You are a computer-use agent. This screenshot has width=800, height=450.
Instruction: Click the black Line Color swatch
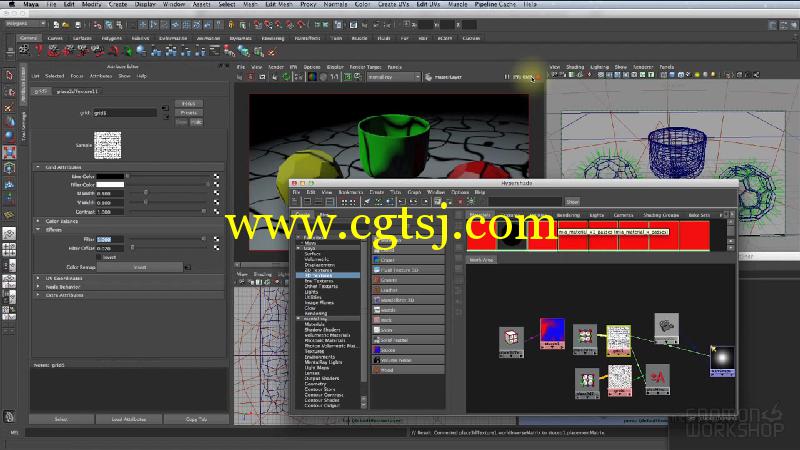(110, 176)
